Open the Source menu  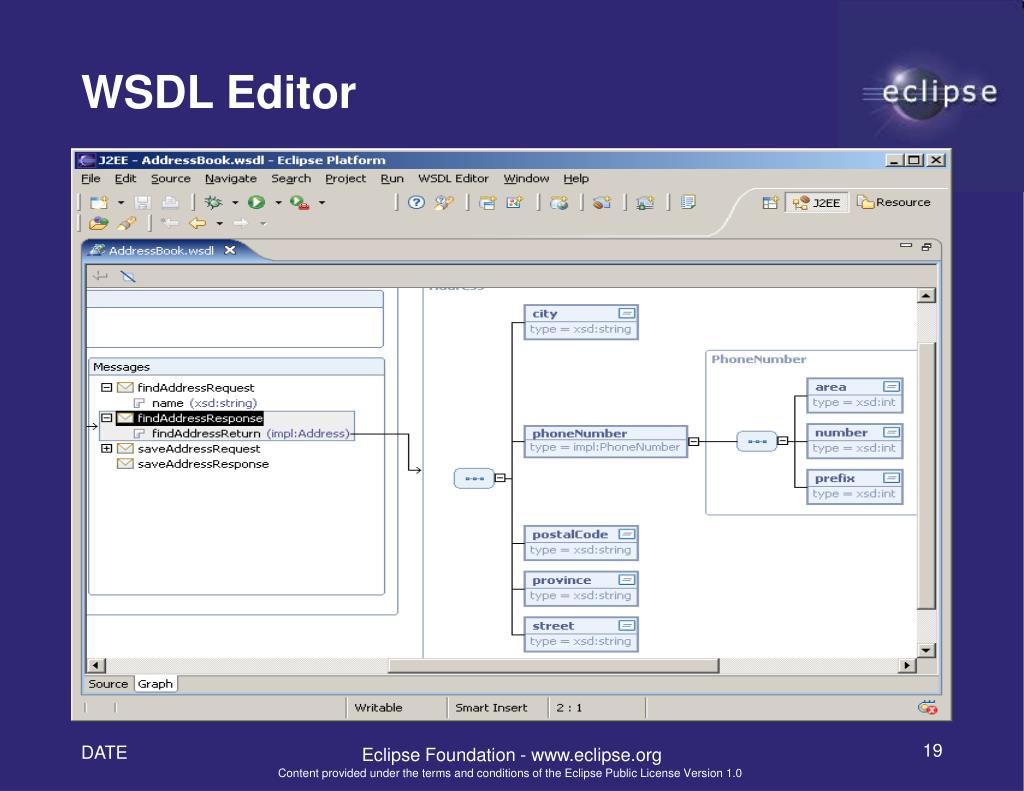(x=171, y=178)
